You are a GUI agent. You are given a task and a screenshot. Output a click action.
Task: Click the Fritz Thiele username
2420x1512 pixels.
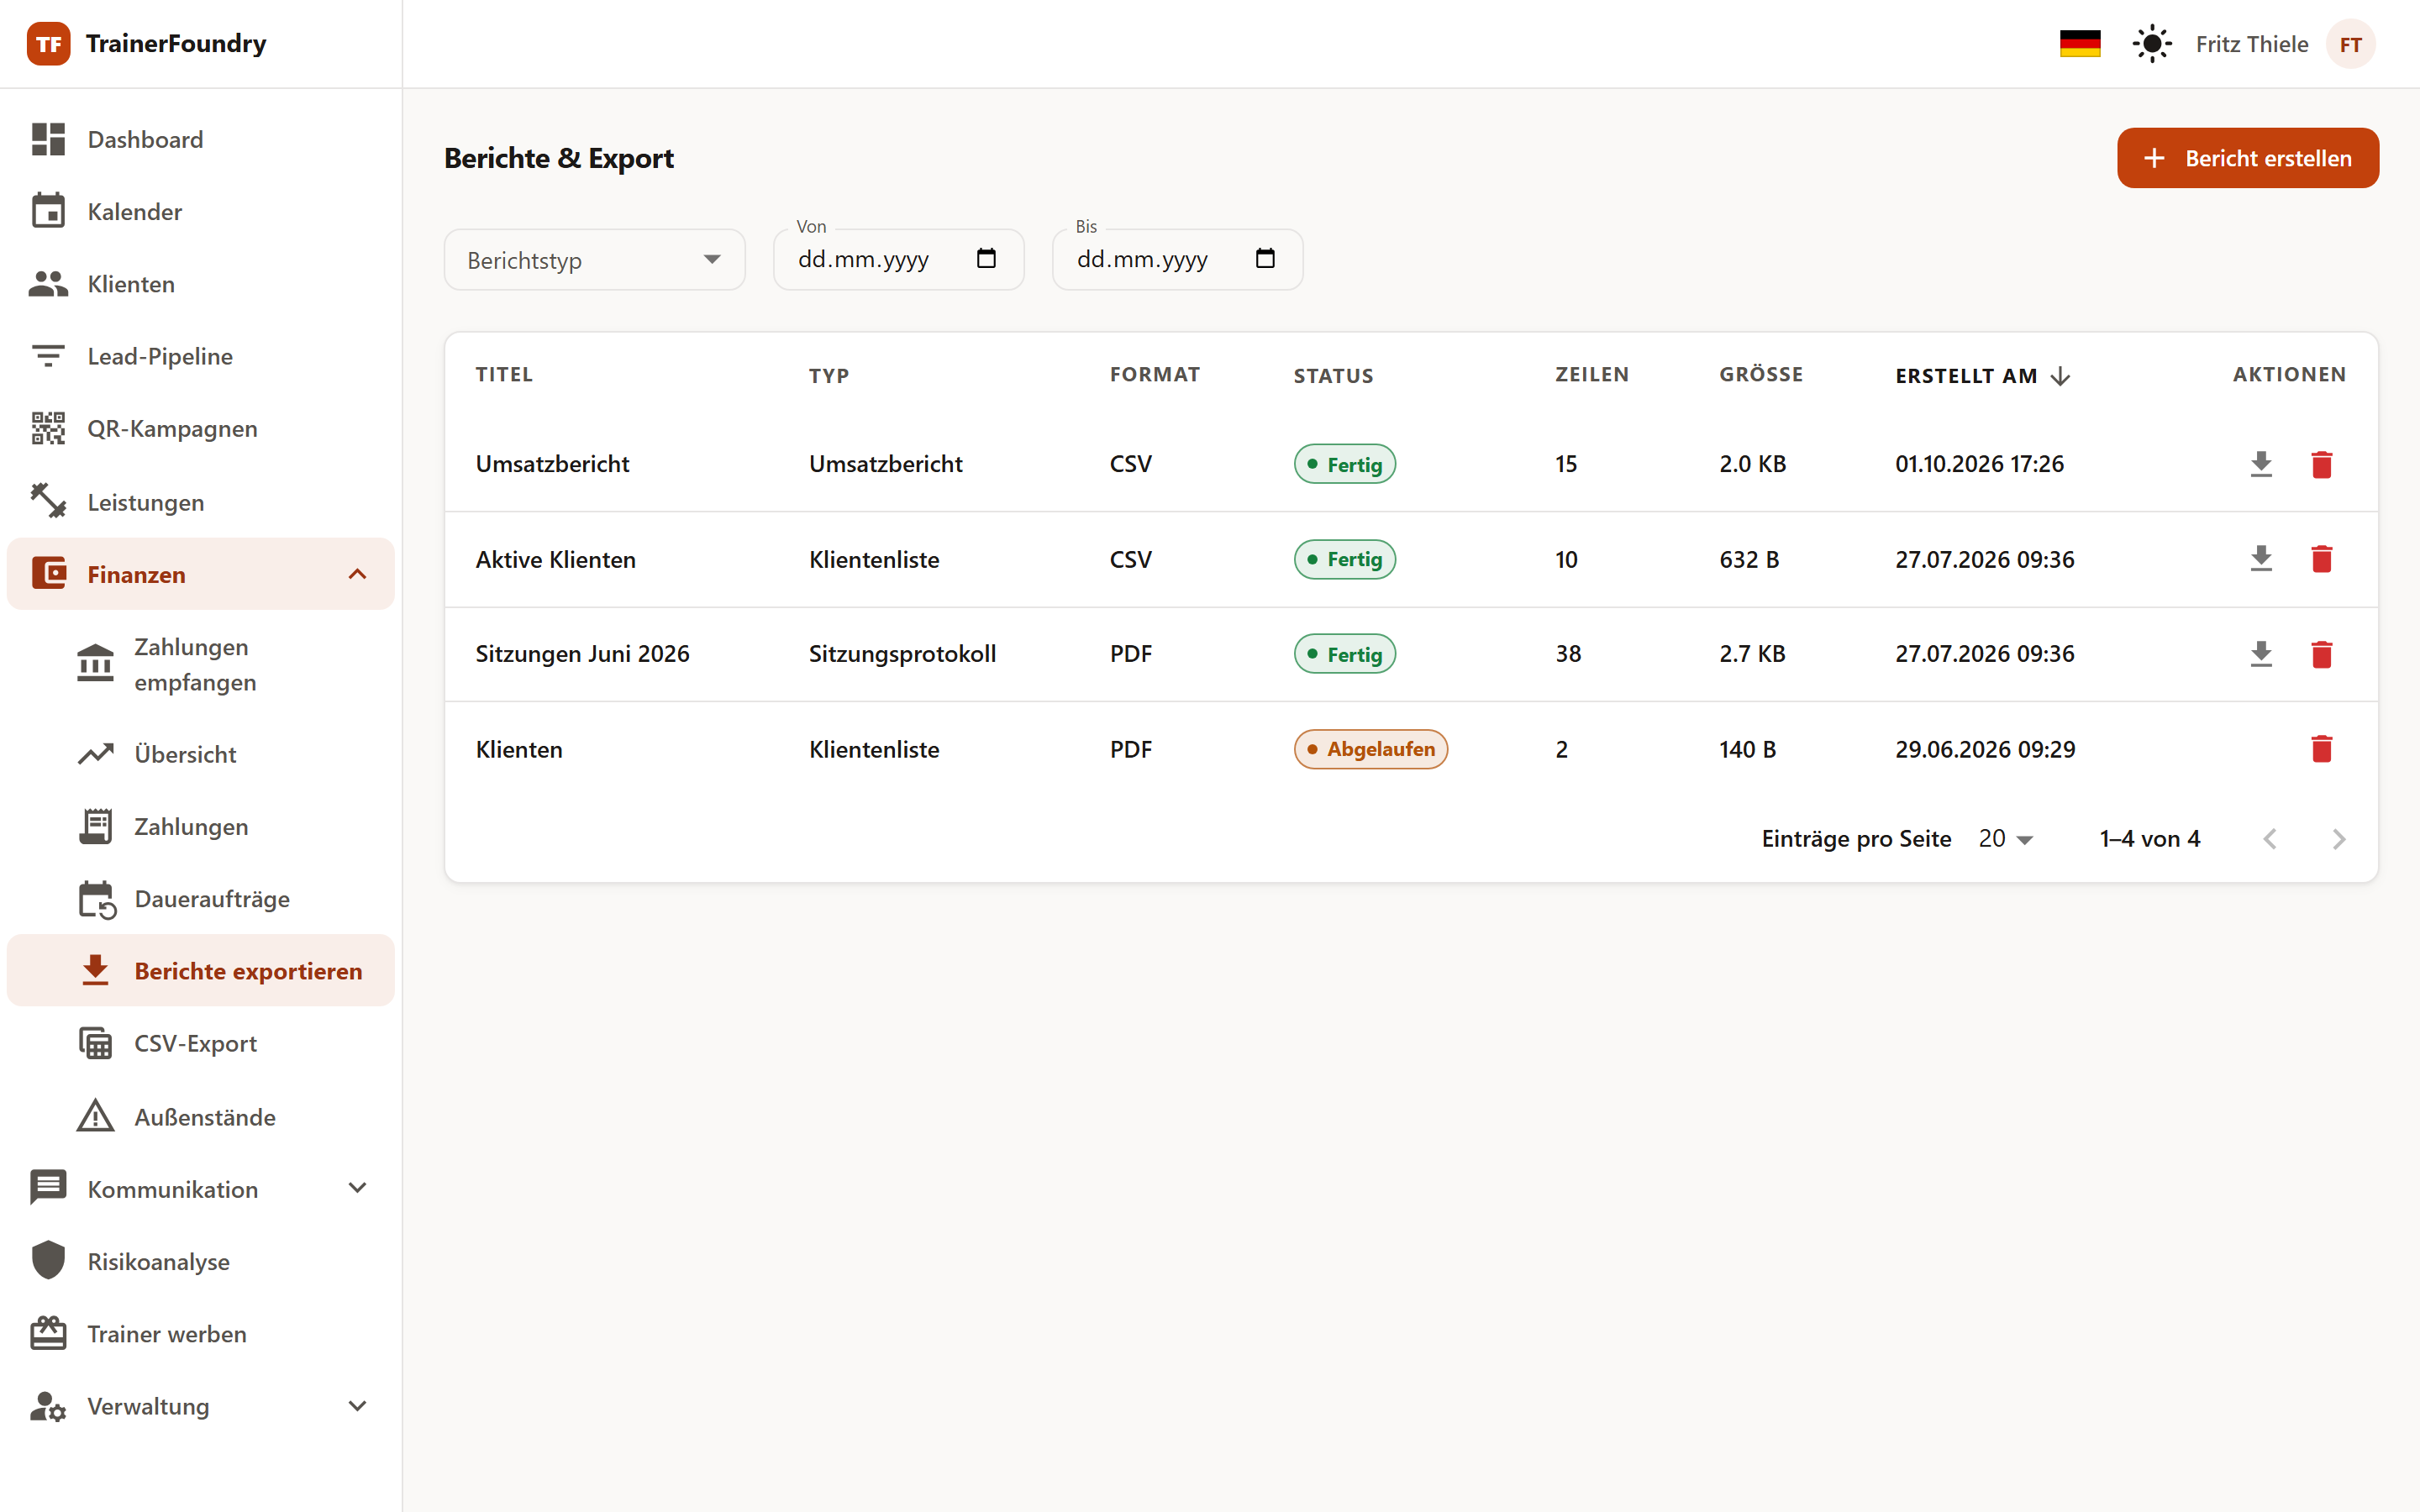point(2252,44)
